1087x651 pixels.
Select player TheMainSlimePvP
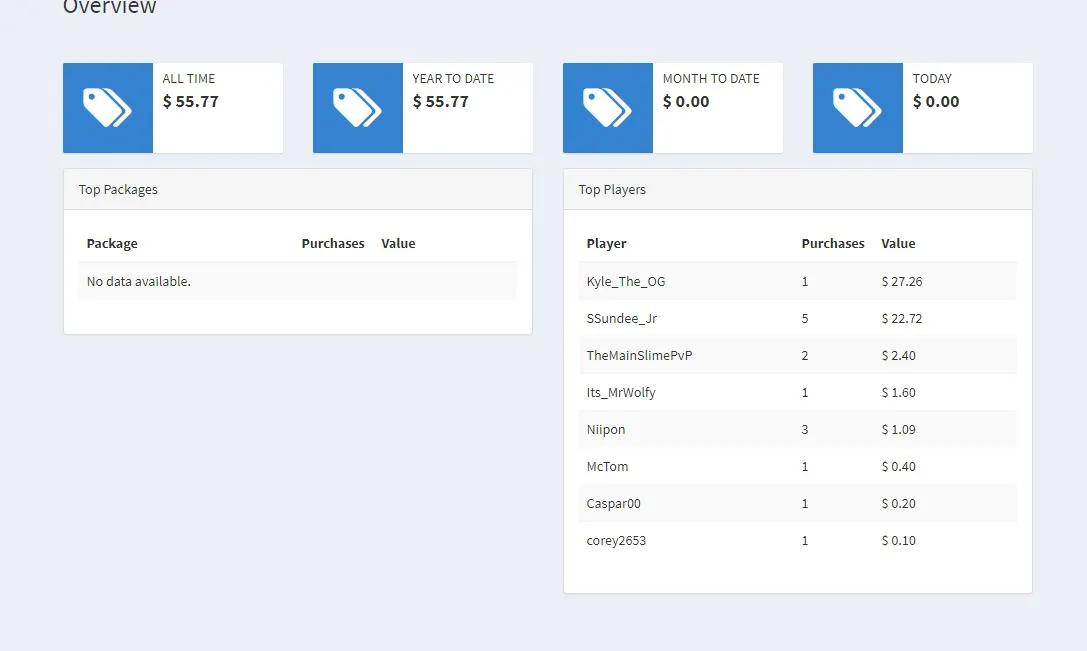tap(639, 355)
